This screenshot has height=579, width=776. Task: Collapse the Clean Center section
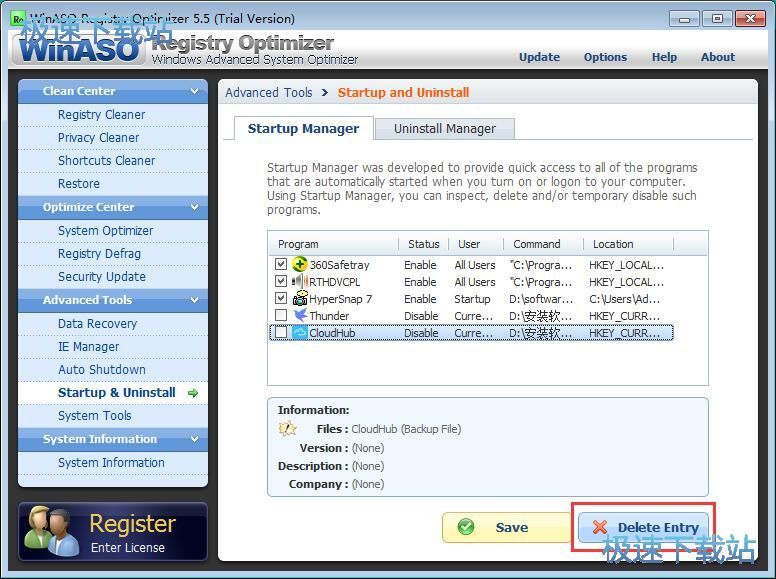point(194,91)
